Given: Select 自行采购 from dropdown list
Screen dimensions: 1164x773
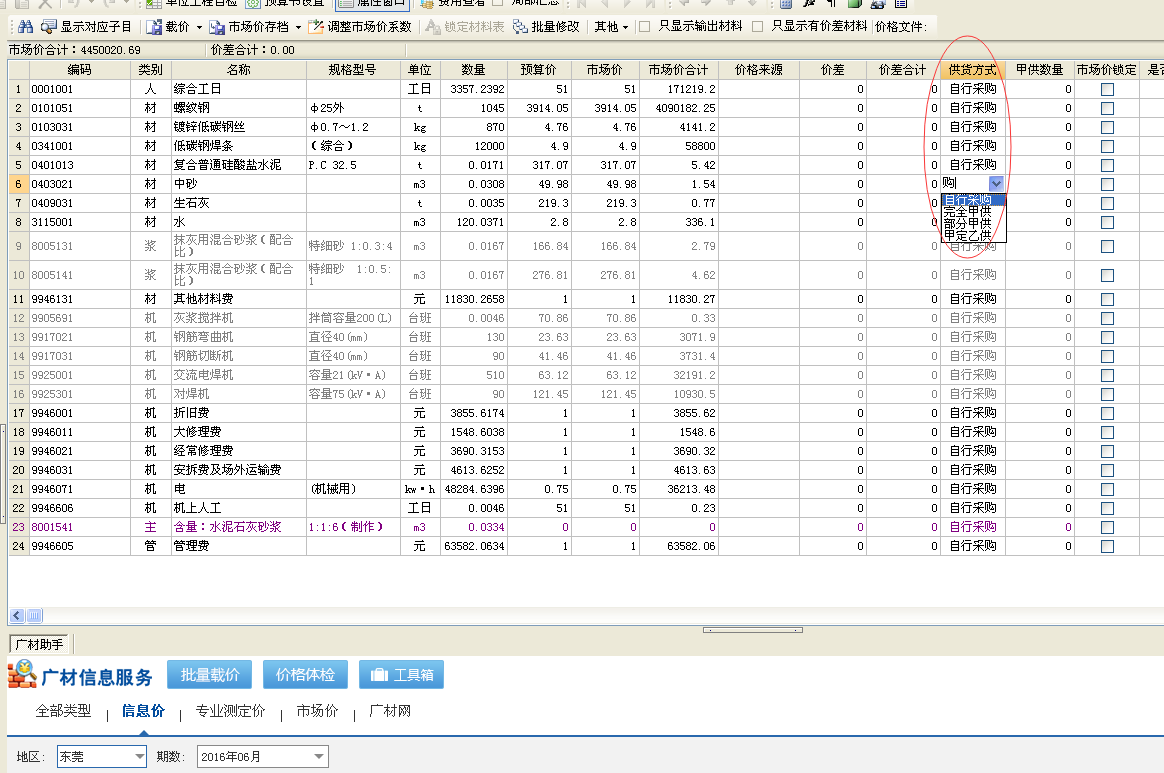Looking at the screenshot, I should pos(973,200).
